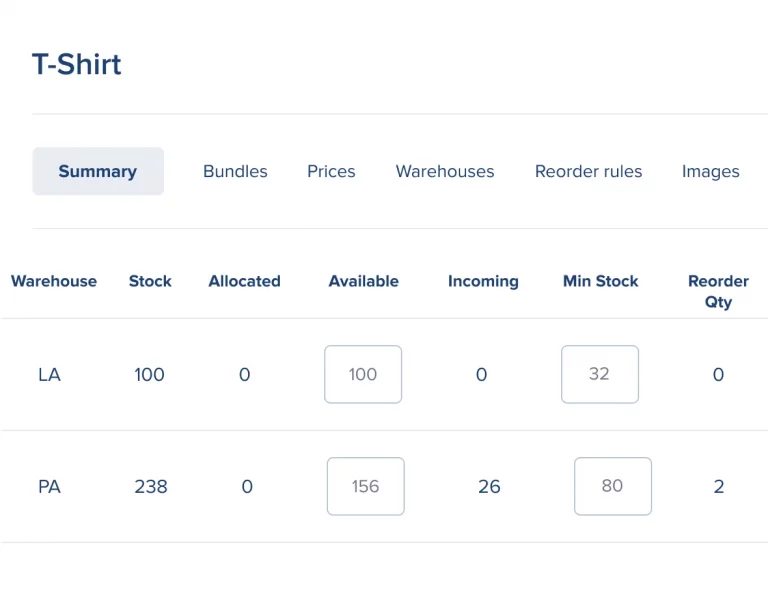Click the Reorder Qty column header
This screenshot has width=768, height=612.
point(718,291)
